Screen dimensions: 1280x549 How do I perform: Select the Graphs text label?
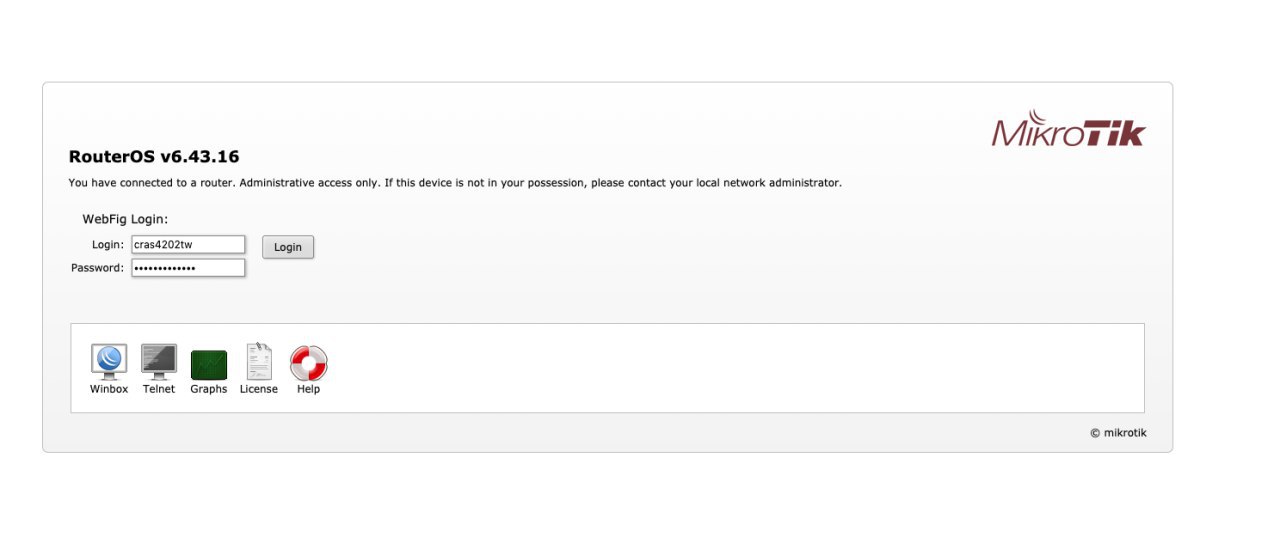click(x=209, y=389)
